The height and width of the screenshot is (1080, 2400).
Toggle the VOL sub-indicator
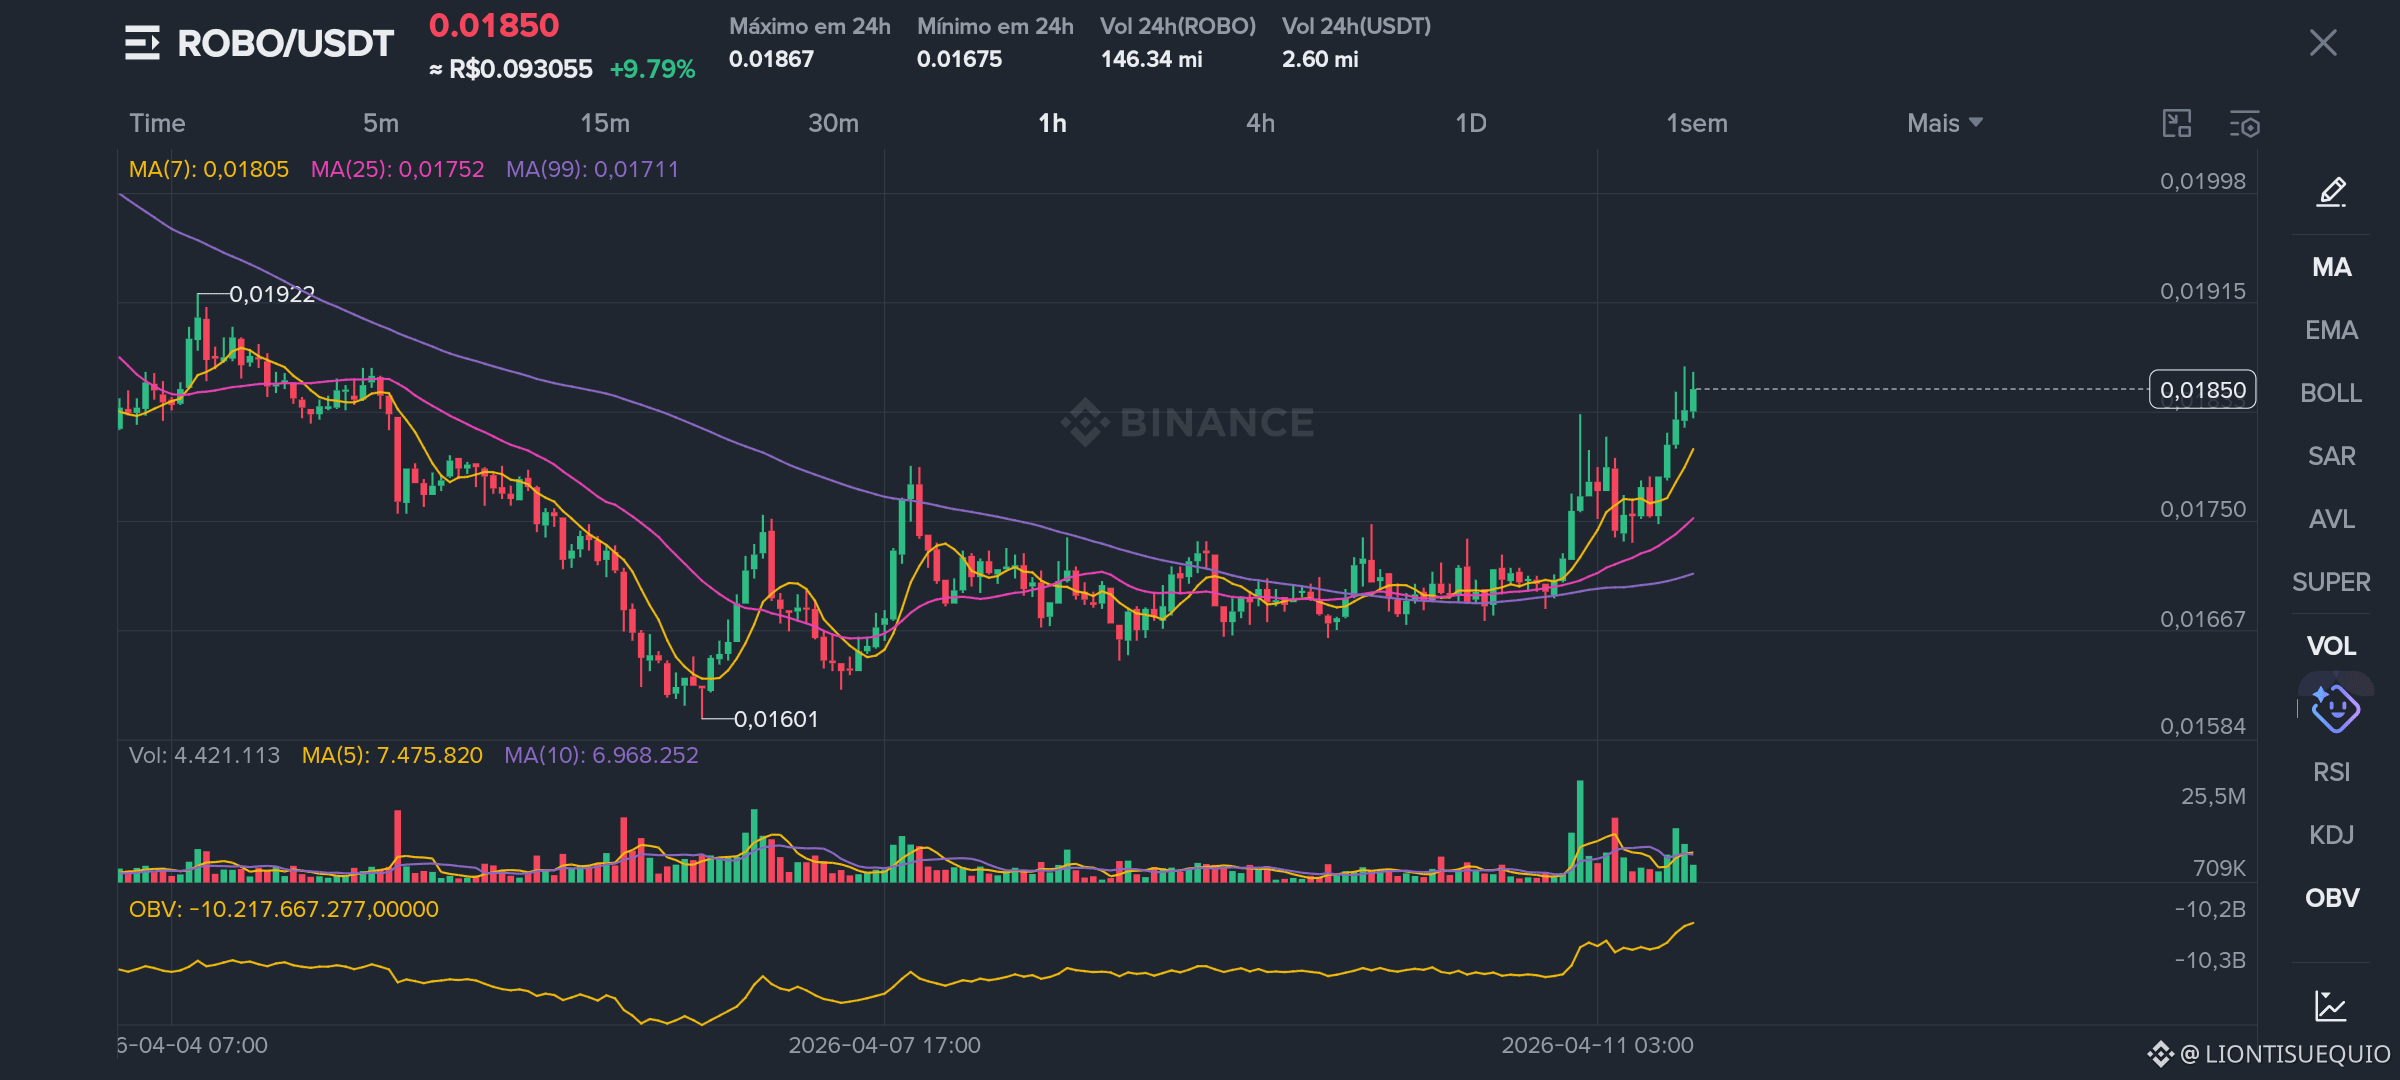(2331, 646)
